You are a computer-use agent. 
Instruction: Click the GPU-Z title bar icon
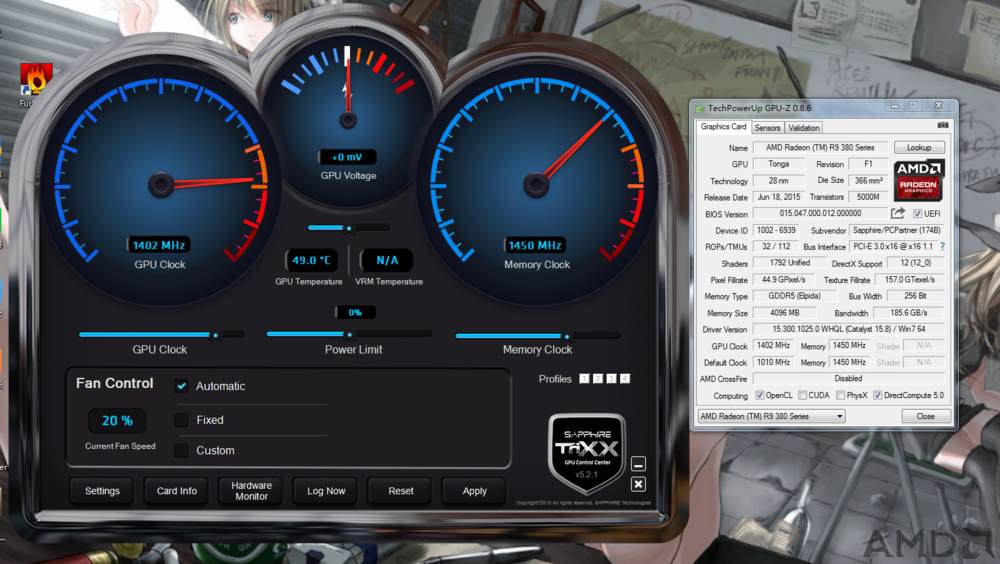pyautogui.click(x=700, y=108)
